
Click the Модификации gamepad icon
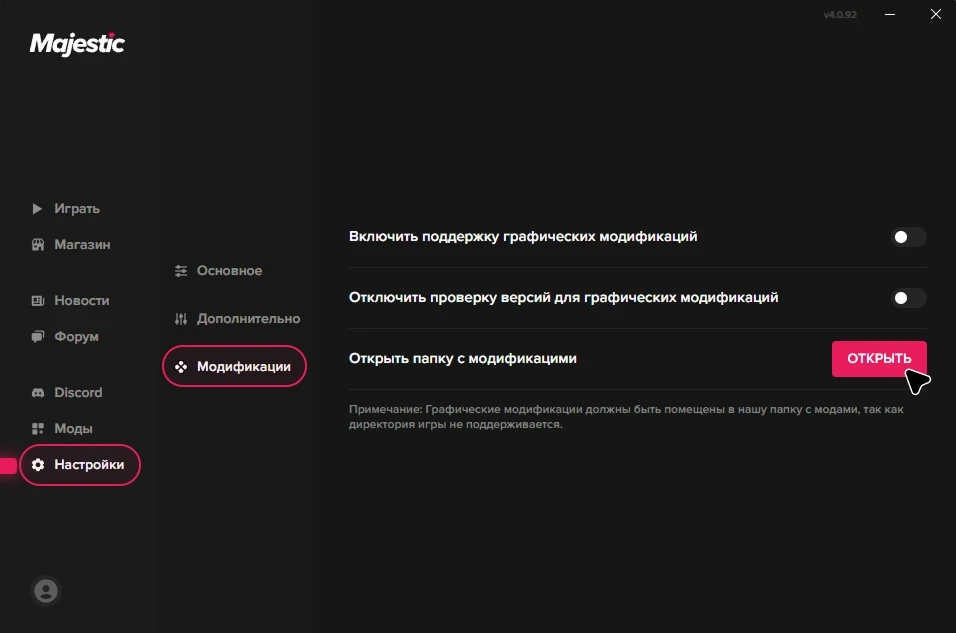pyautogui.click(x=181, y=367)
